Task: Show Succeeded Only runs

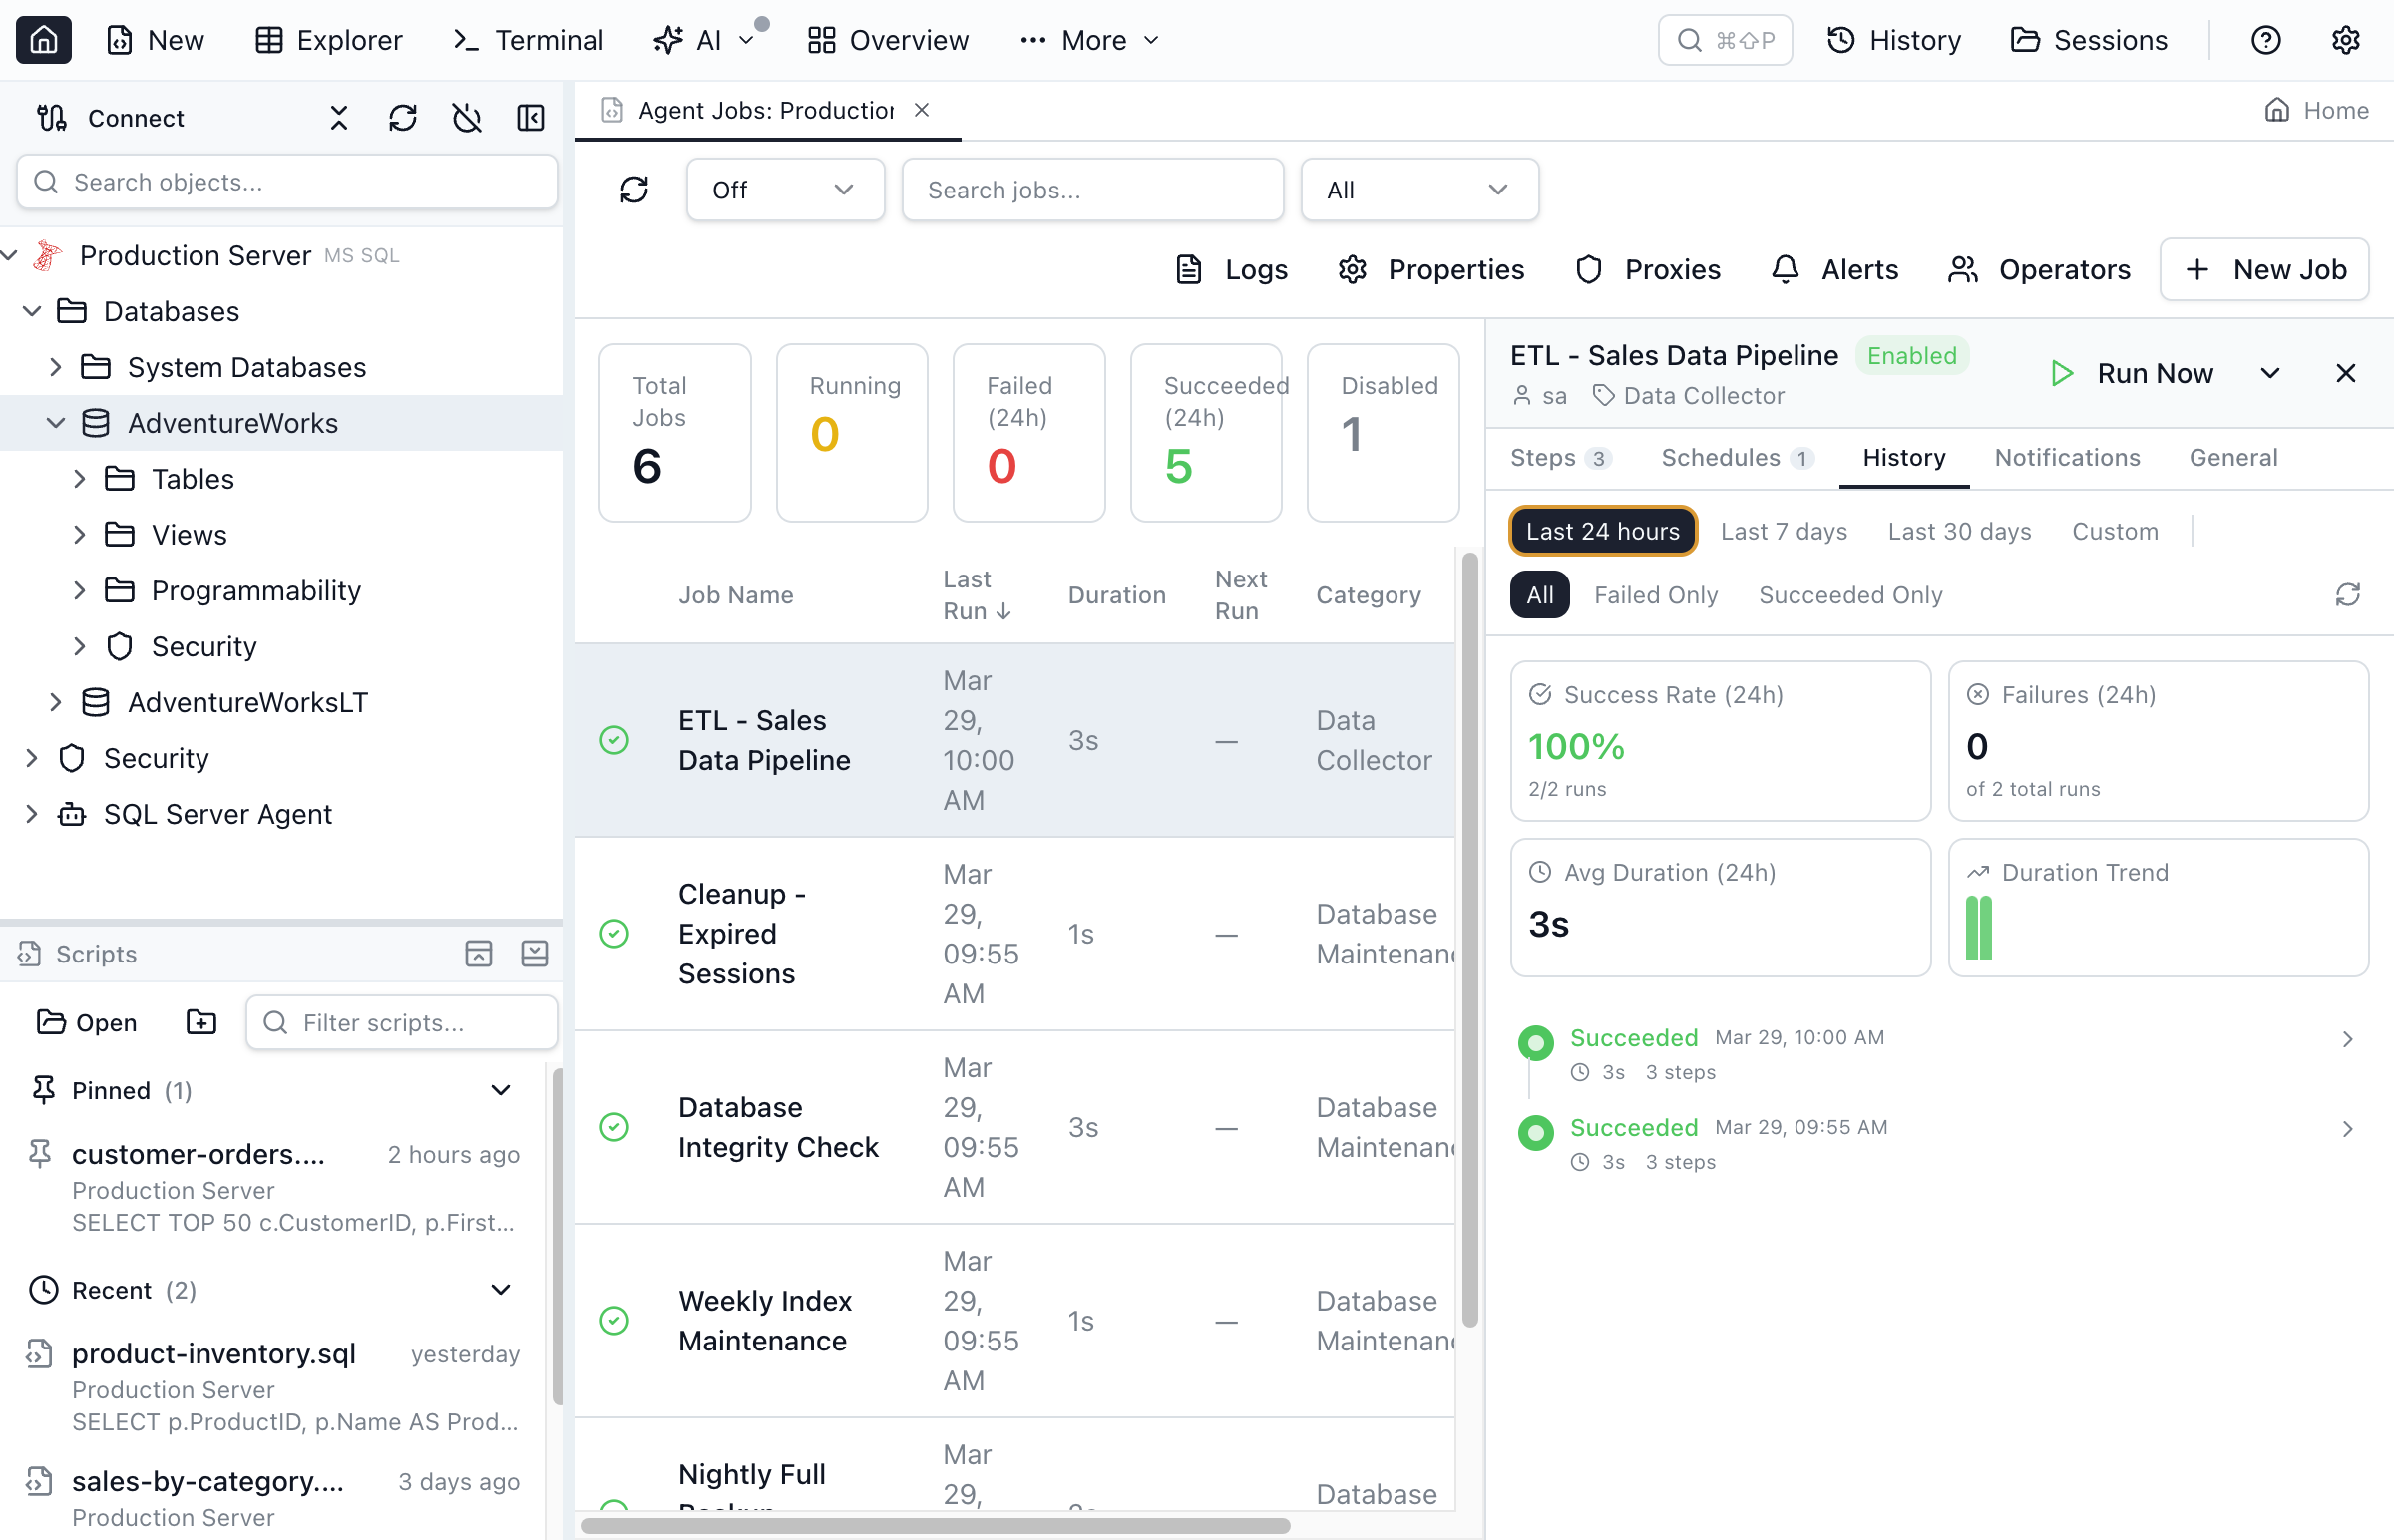Action: pos(1850,594)
